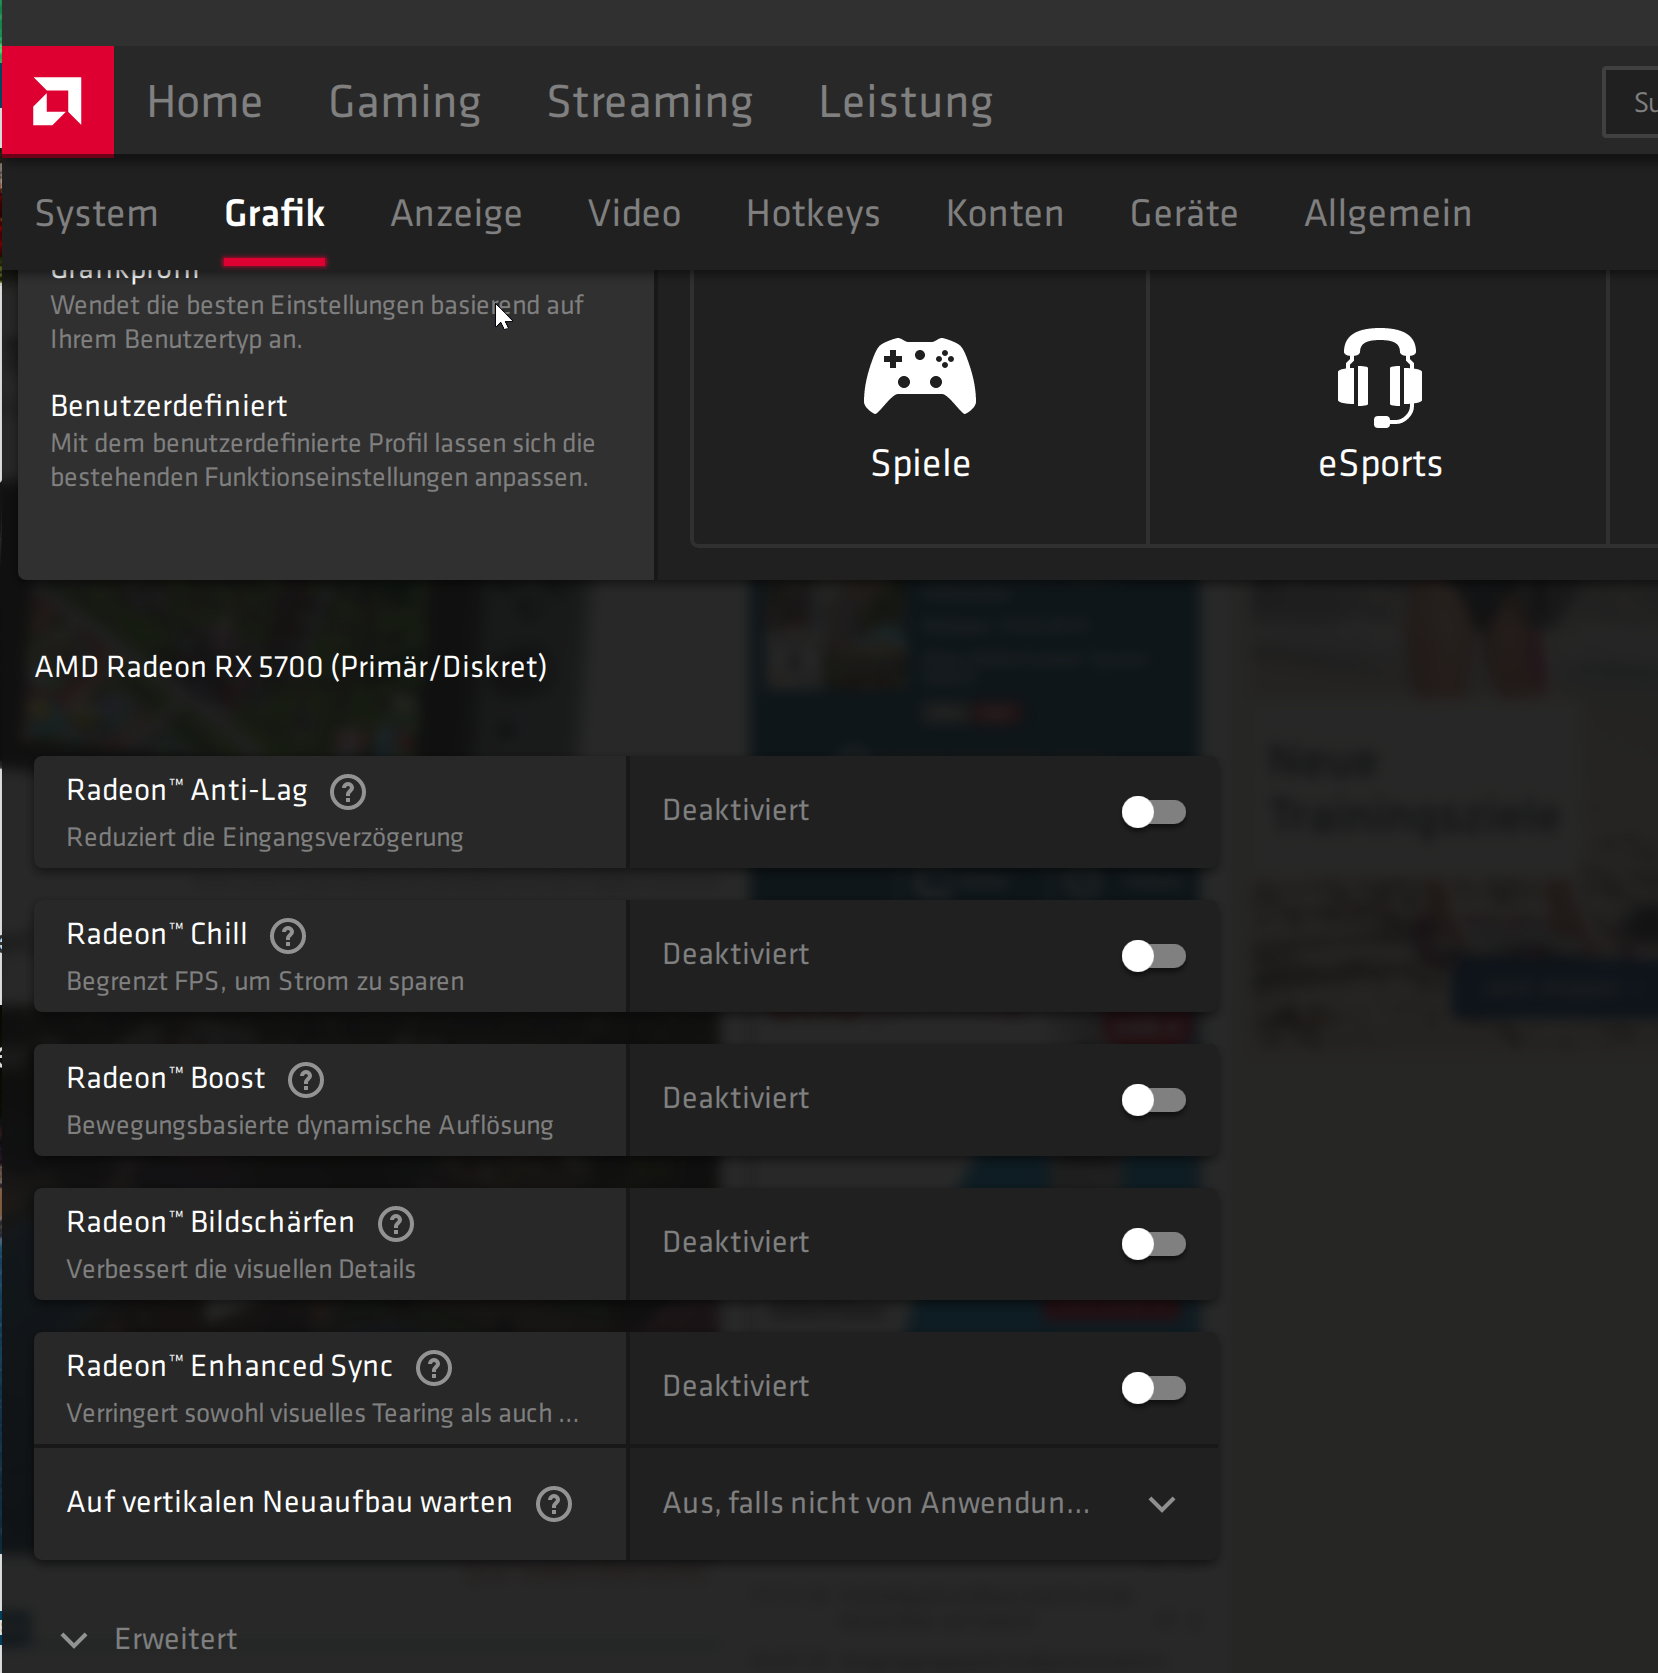The height and width of the screenshot is (1673, 1658).
Task: Open help for Radeon Anti-Lag
Action: pos(348,792)
